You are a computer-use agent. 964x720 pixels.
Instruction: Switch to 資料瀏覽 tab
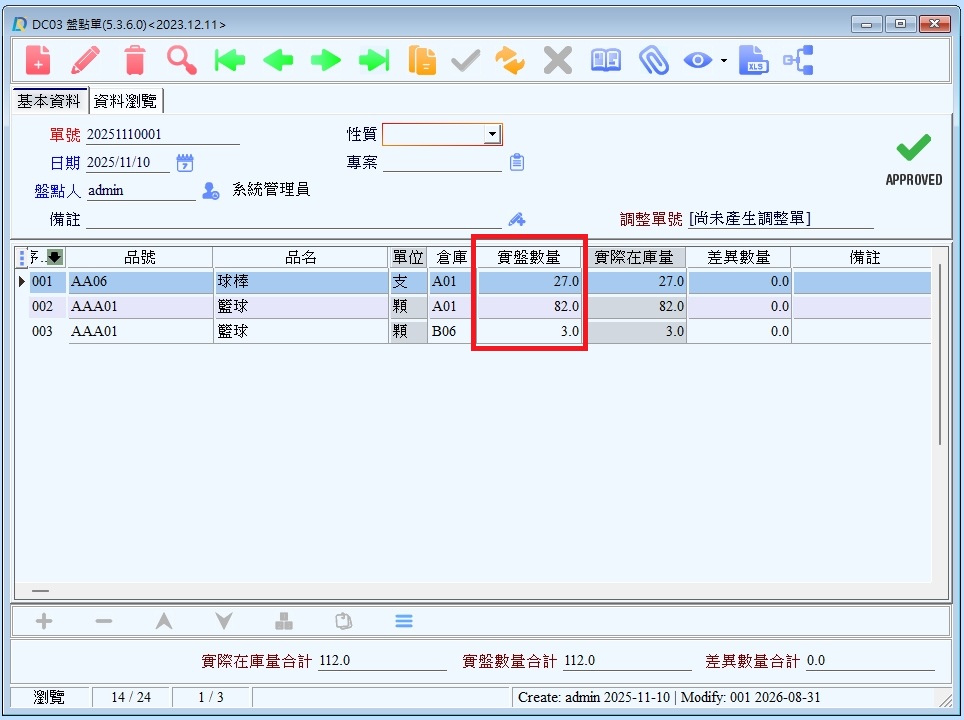tap(125, 101)
